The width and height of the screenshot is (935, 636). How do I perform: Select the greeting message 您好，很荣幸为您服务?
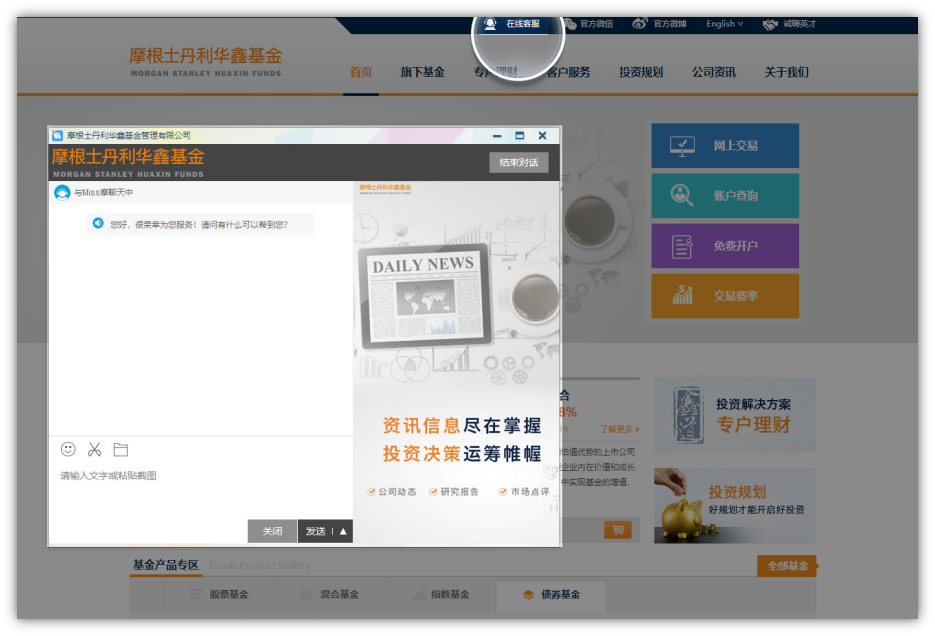pyautogui.click(x=199, y=225)
